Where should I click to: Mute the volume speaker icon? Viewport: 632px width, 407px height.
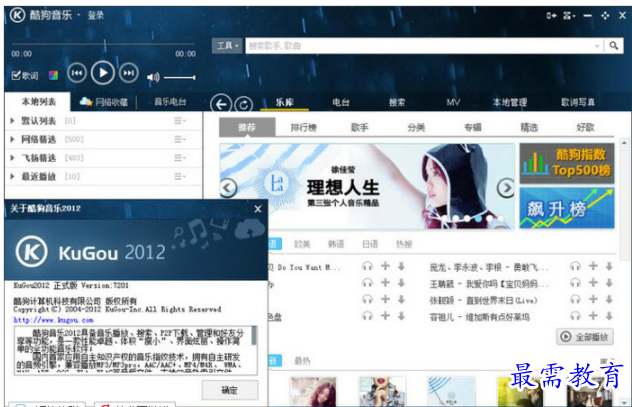tap(153, 77)
